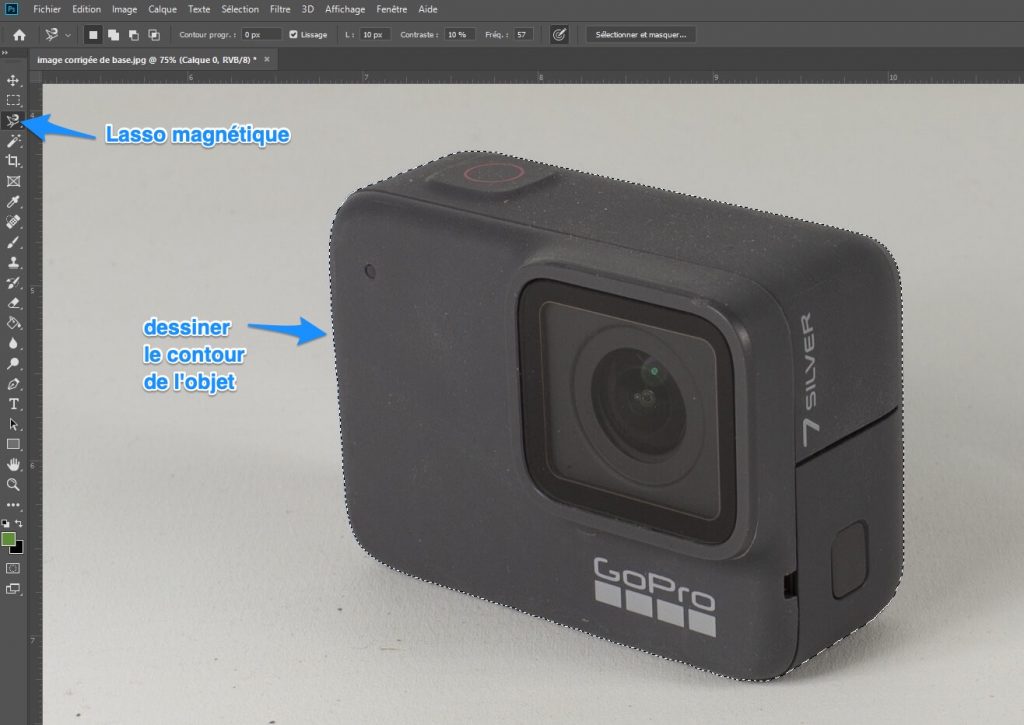Select the Crop tool
The width and height of the screenshot is (1024, 725).
click(x=13, y=161)
